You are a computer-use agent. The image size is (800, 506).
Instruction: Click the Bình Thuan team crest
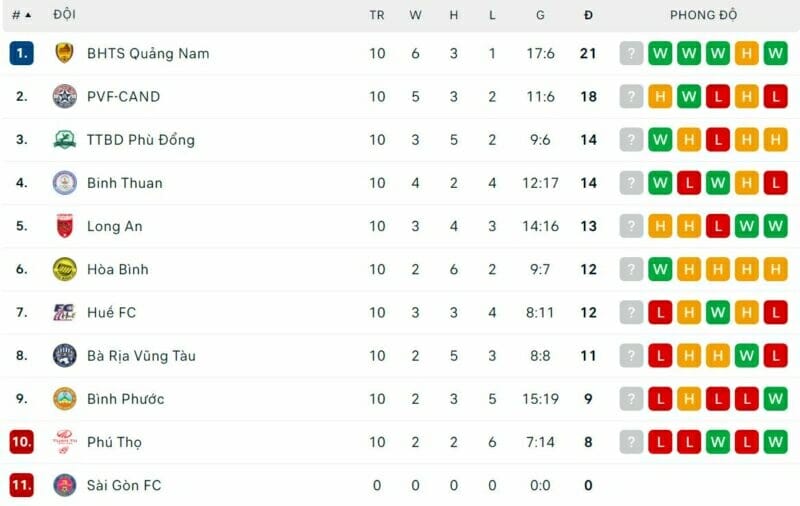pyautogui.click(x=64, y=183)
